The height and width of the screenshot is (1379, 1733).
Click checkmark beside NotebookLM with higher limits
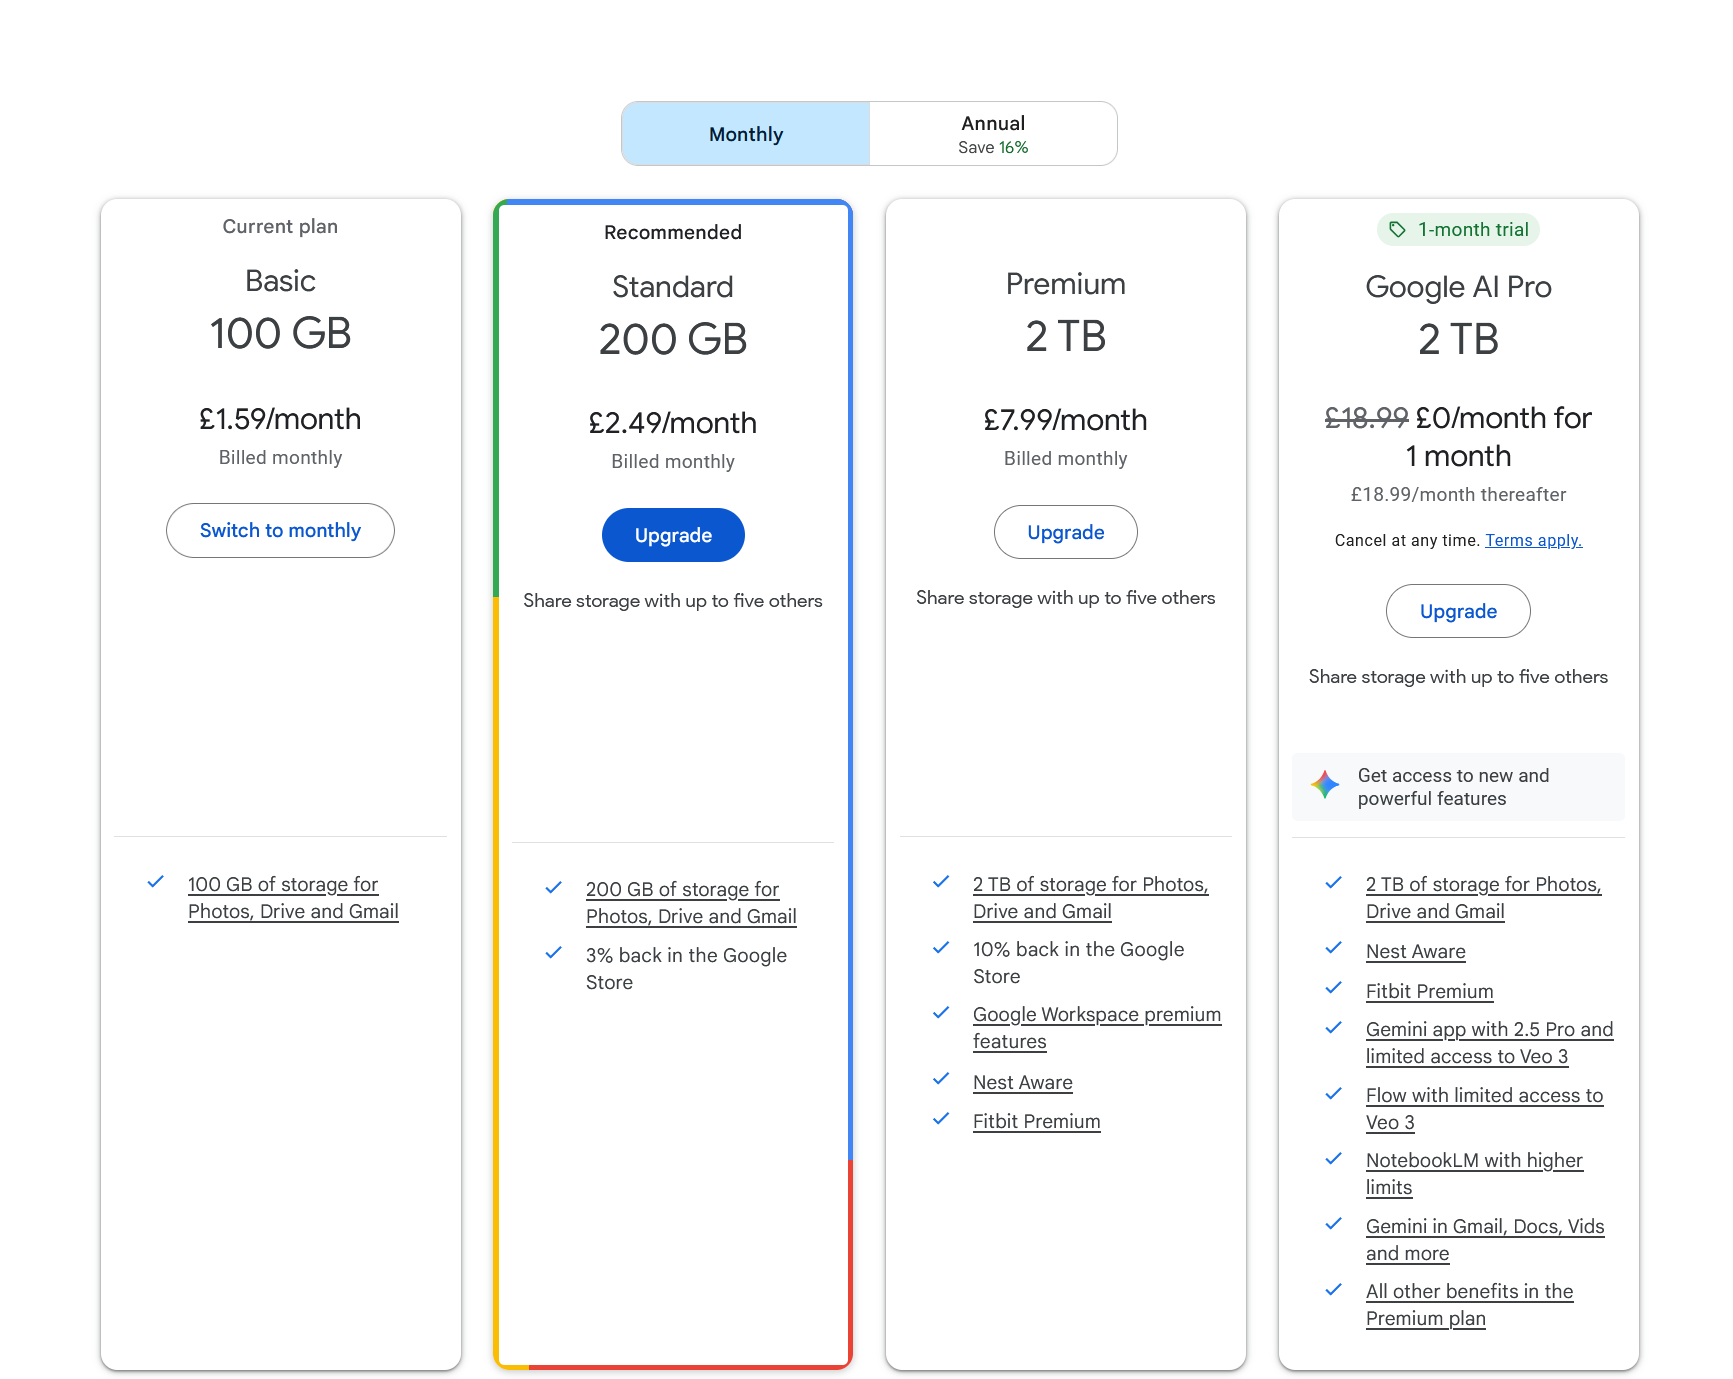pos(1333,1158)
